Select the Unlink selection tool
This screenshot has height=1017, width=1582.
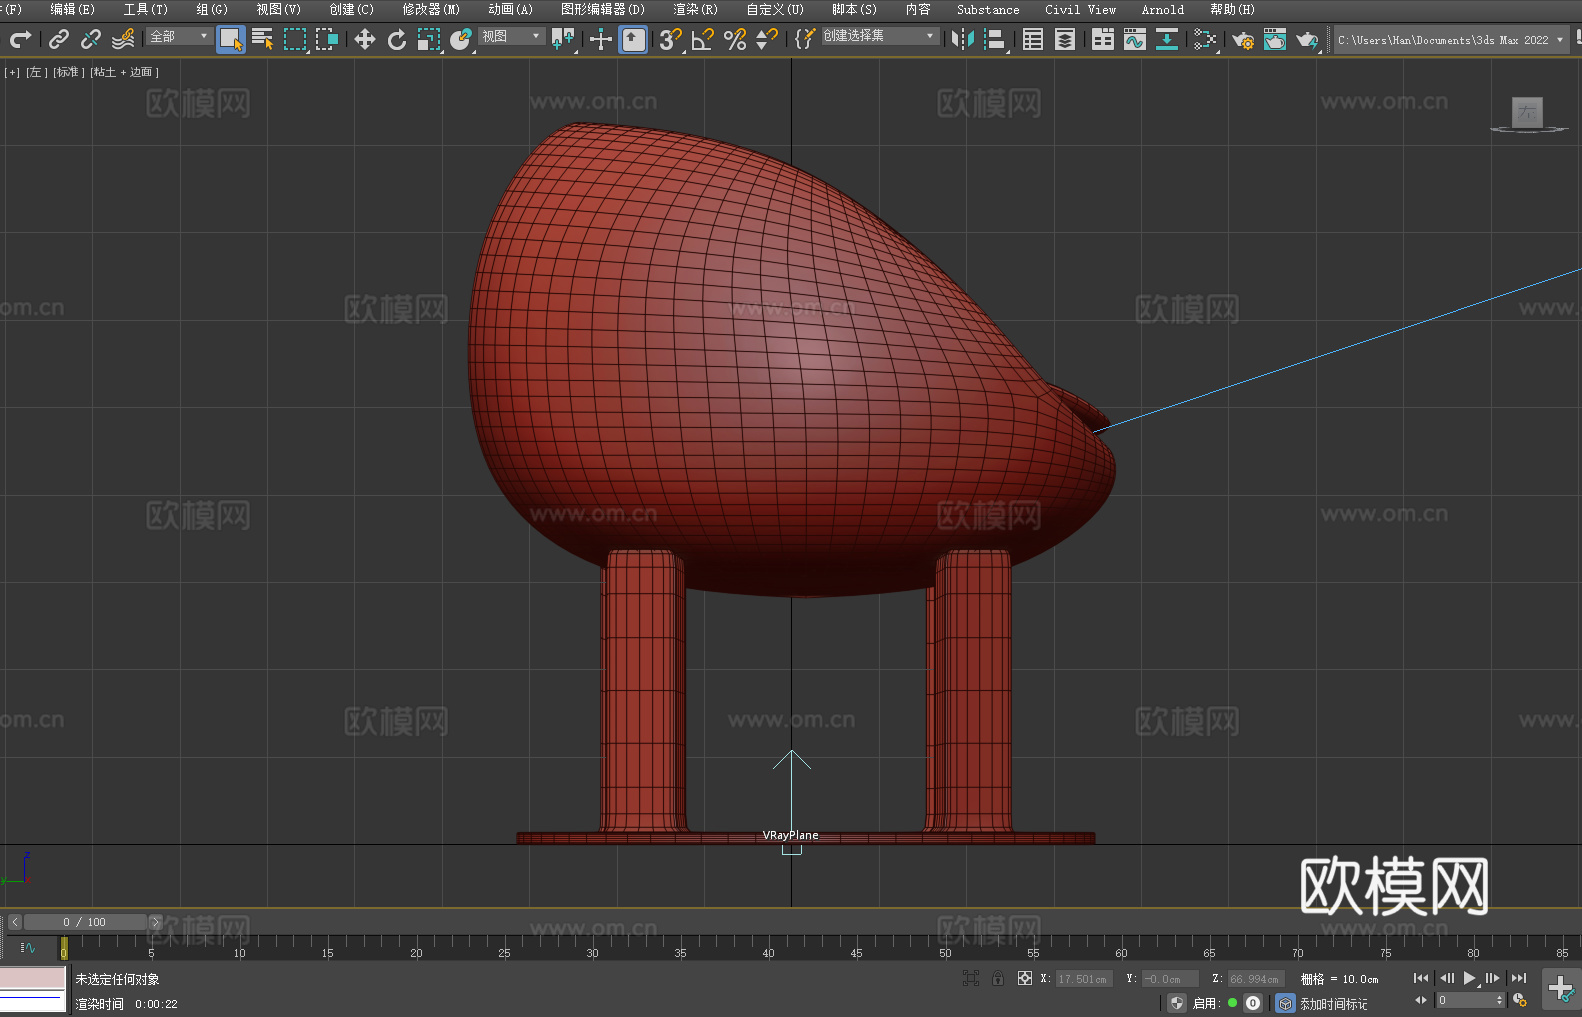tap(91, 39)
